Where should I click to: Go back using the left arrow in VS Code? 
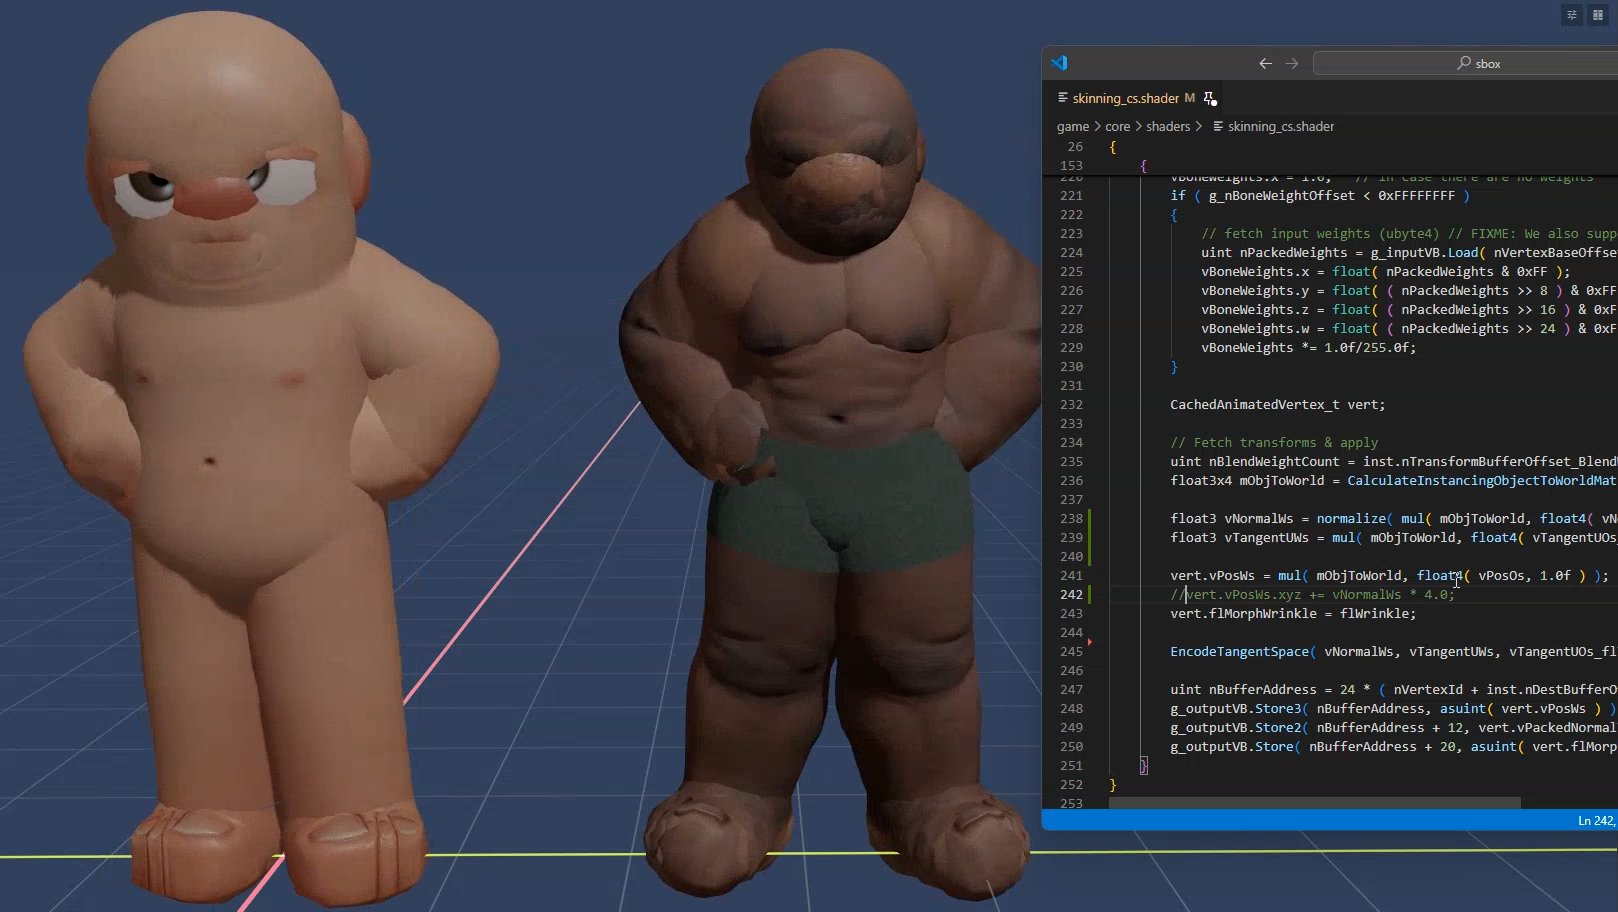[x=1265, y=63]
